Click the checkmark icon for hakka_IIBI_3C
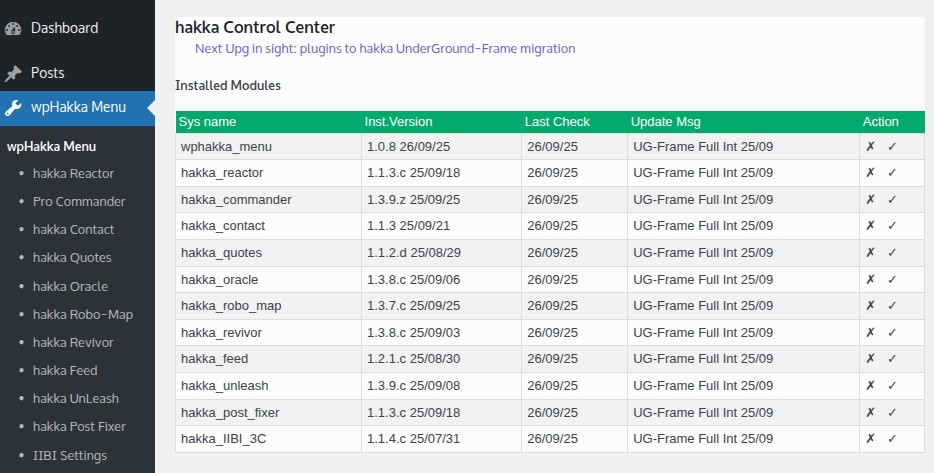 [x=892, y=438]
